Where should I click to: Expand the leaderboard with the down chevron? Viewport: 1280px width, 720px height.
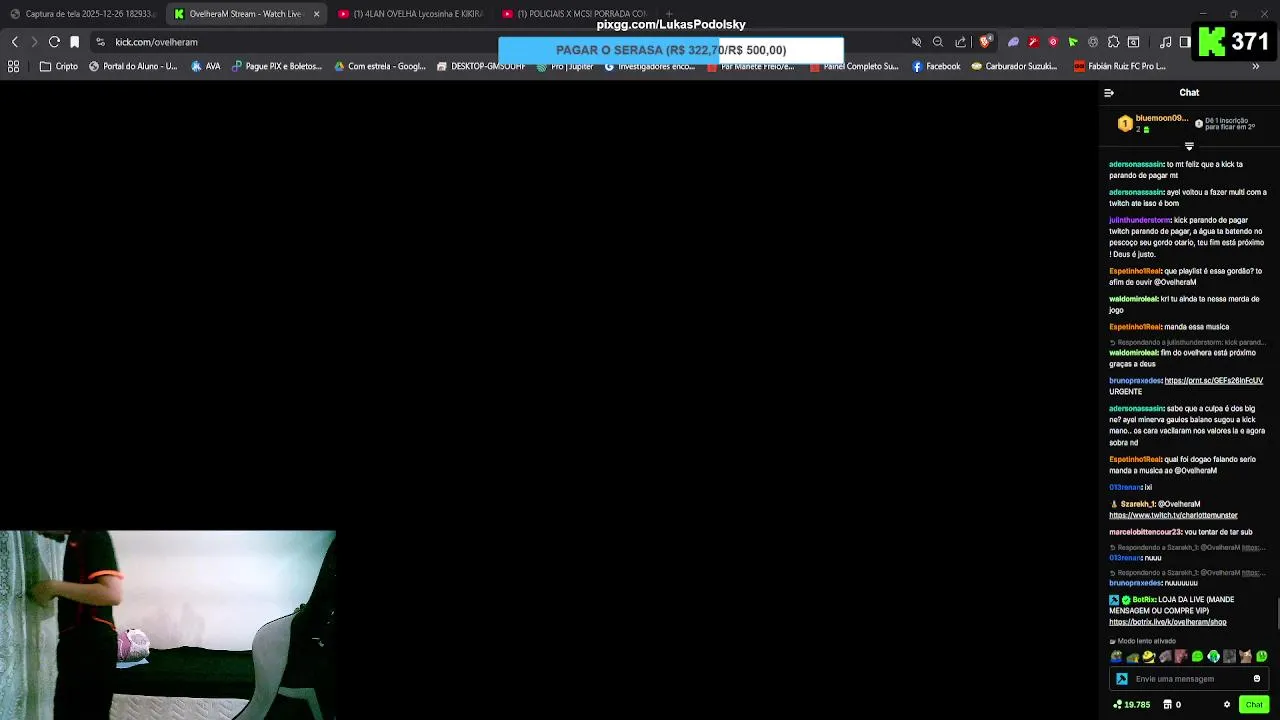click(1189, 147)
